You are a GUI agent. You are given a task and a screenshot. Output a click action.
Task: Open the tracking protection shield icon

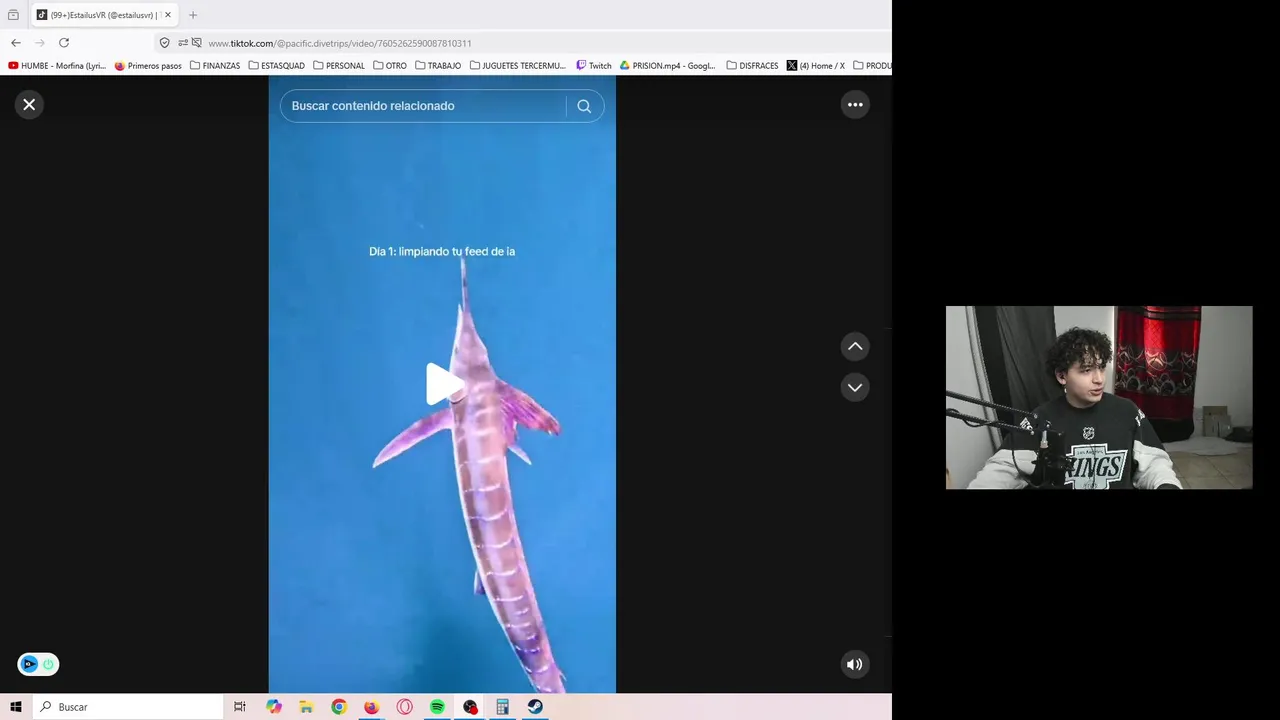point(165,43)
